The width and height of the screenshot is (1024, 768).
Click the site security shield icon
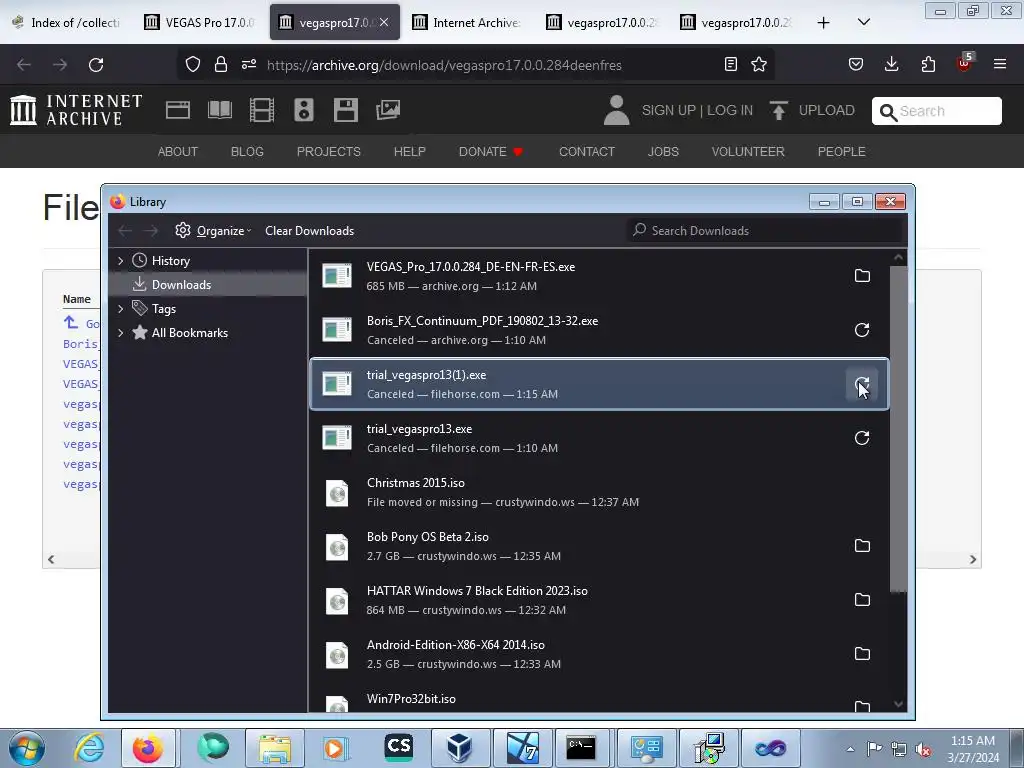click(x=193, y=64)
